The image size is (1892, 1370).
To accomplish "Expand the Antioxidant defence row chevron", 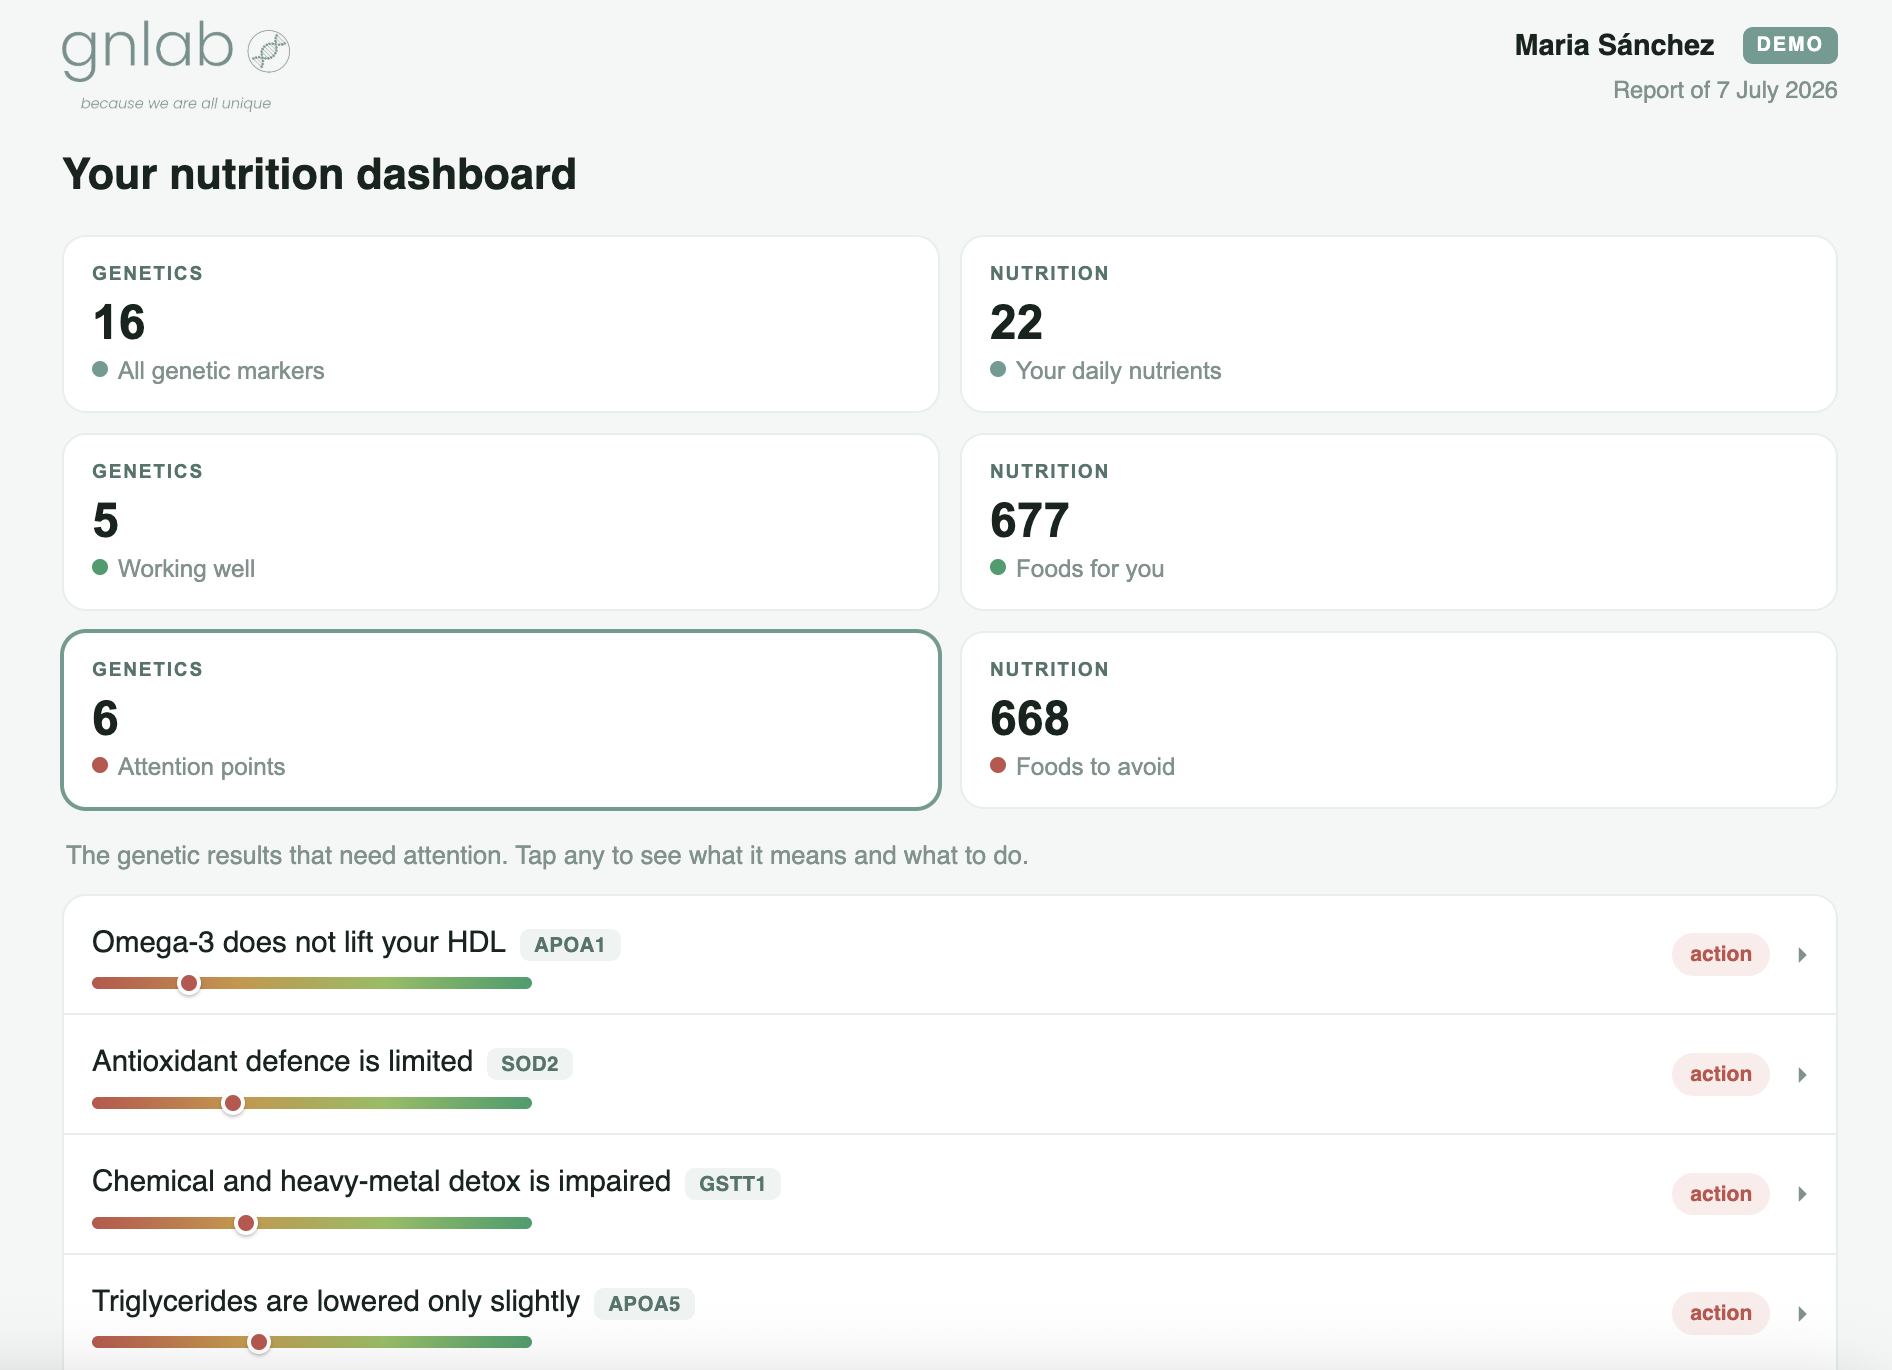I will point(1802,1075).
